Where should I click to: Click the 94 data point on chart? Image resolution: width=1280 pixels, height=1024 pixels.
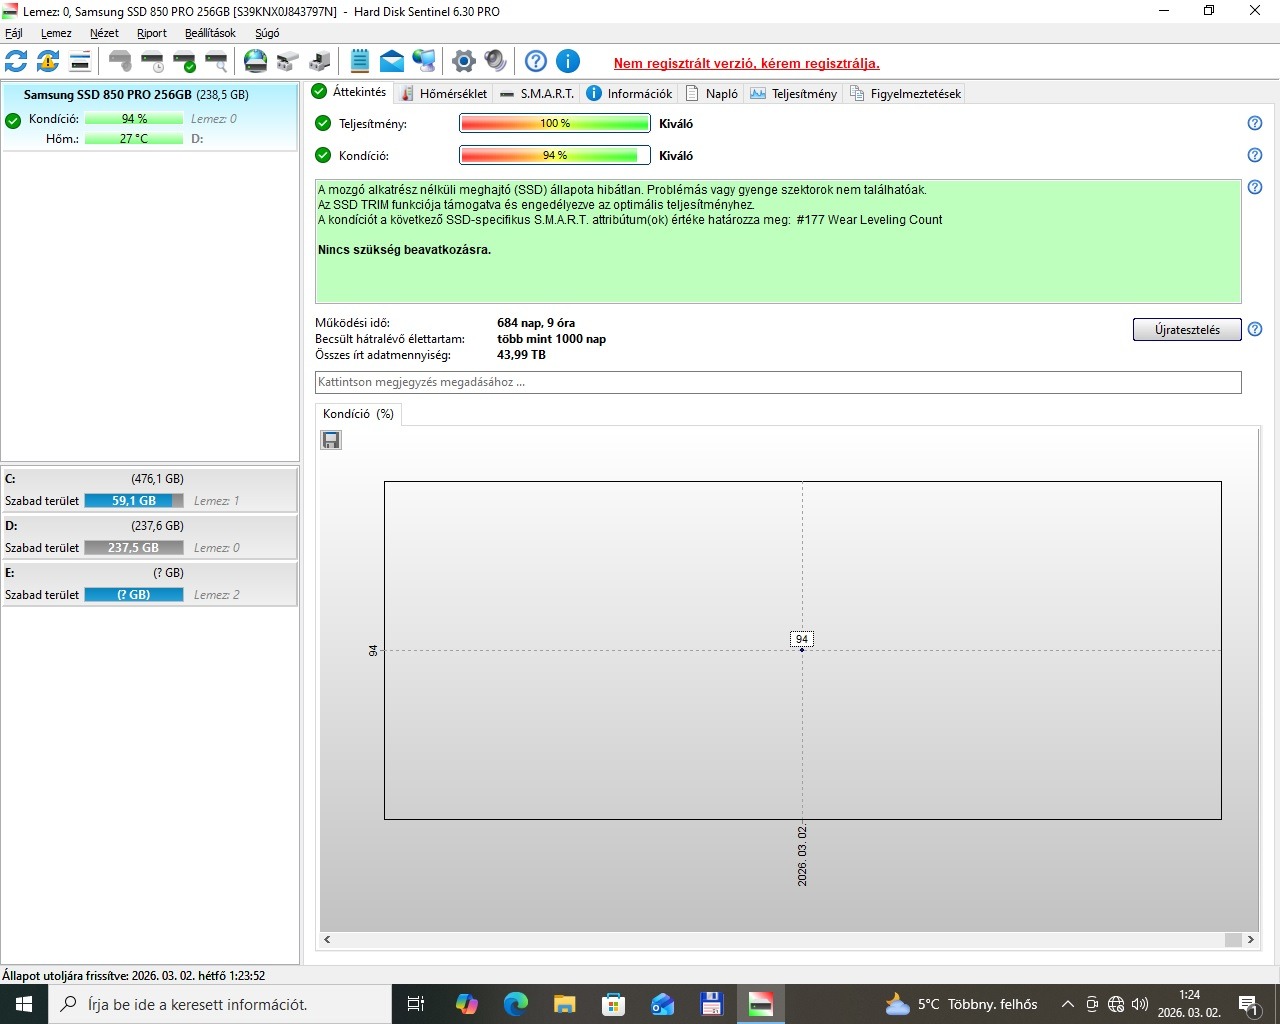click(x=802, y=649)
